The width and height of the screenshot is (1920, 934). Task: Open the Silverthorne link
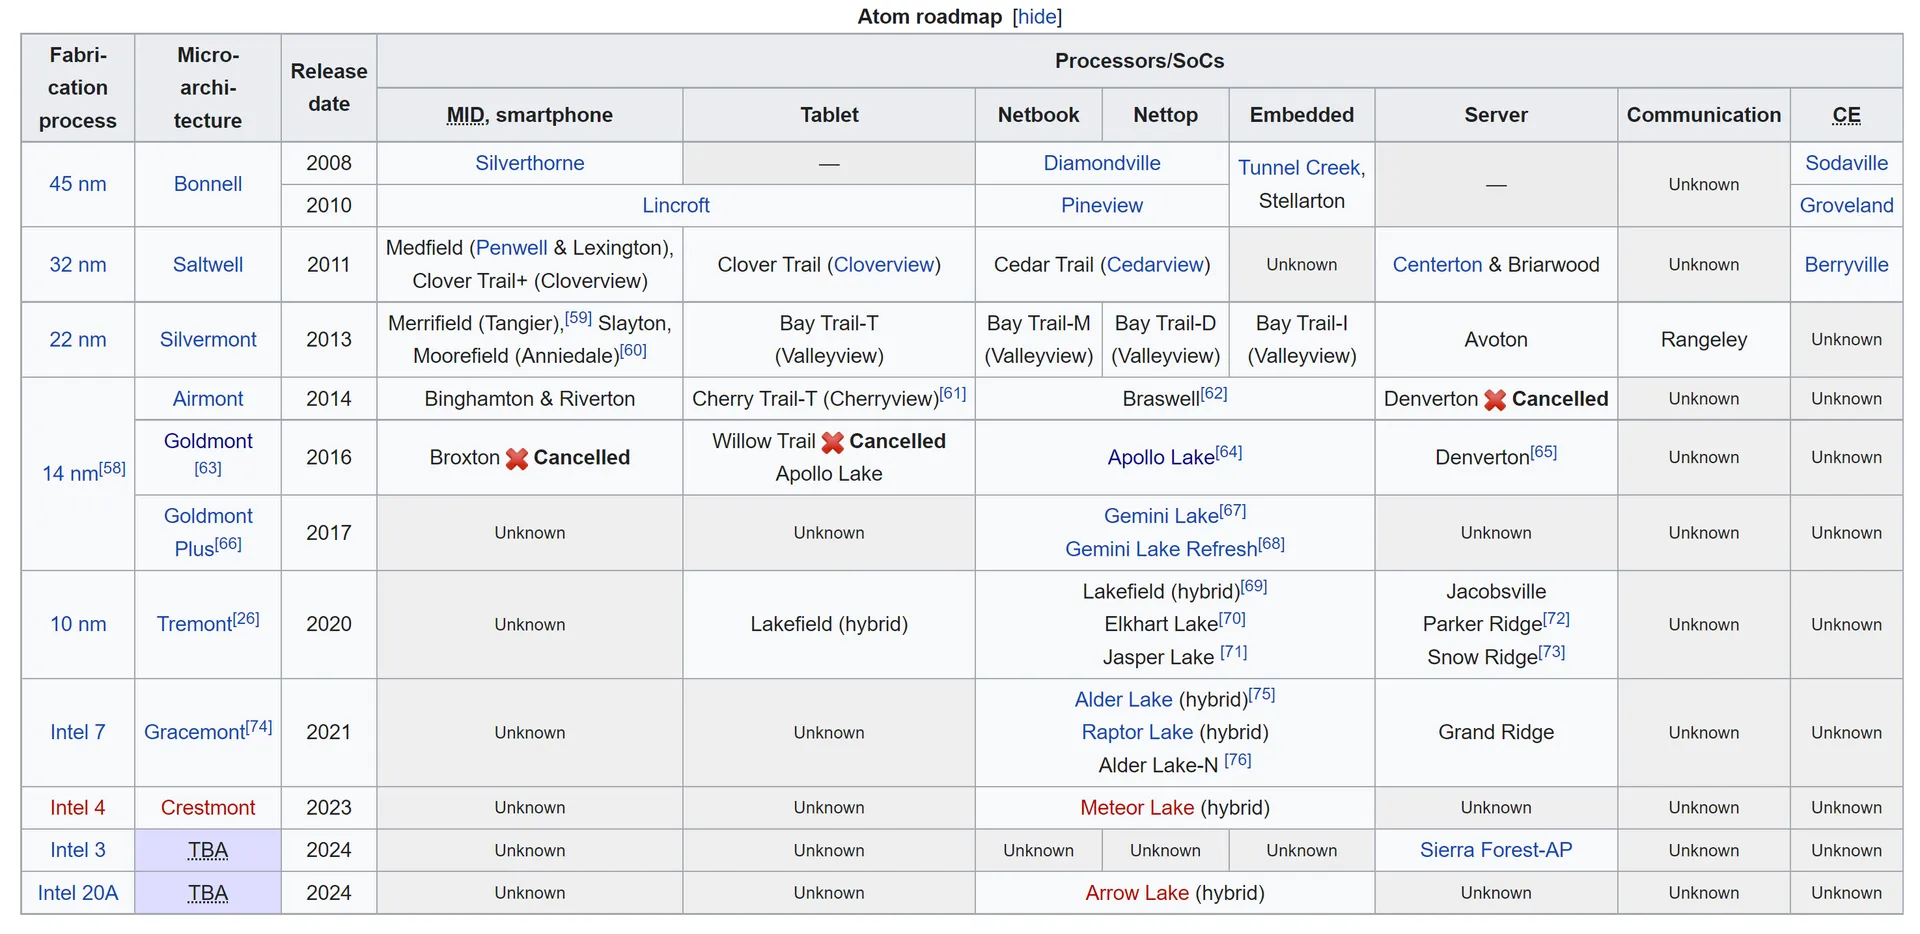click(x=529, y=163)
